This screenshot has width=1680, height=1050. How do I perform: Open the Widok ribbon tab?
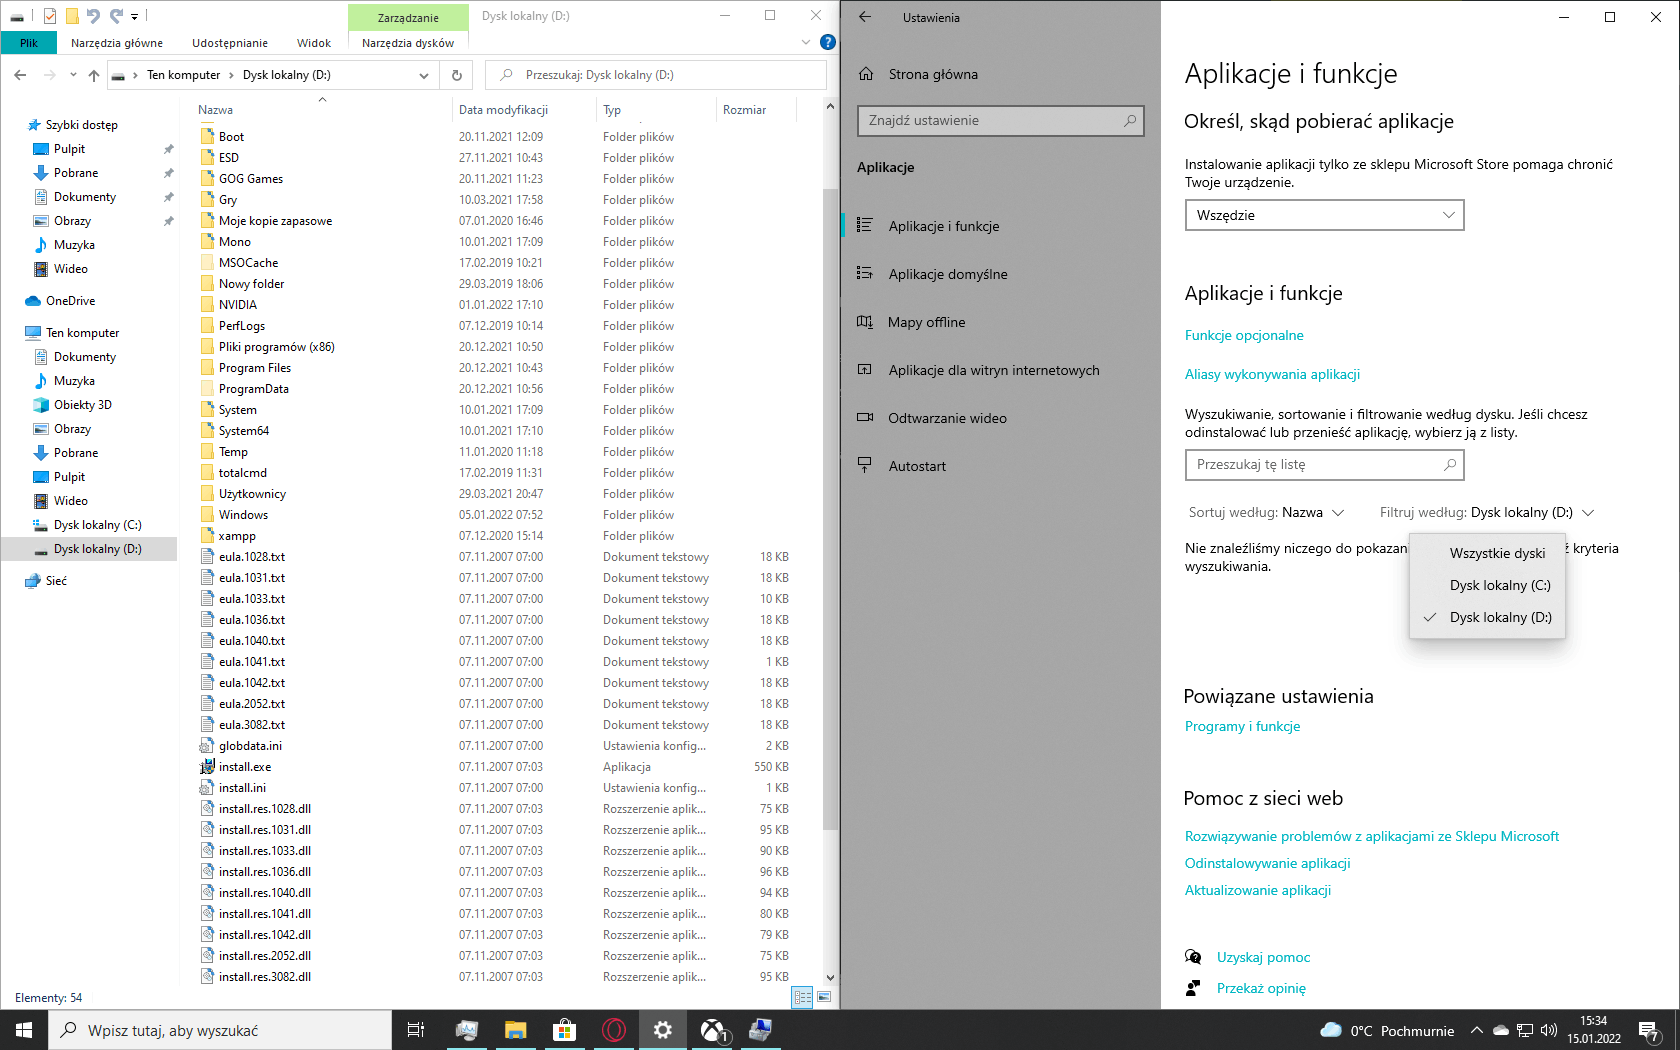(x=314, y=43)
